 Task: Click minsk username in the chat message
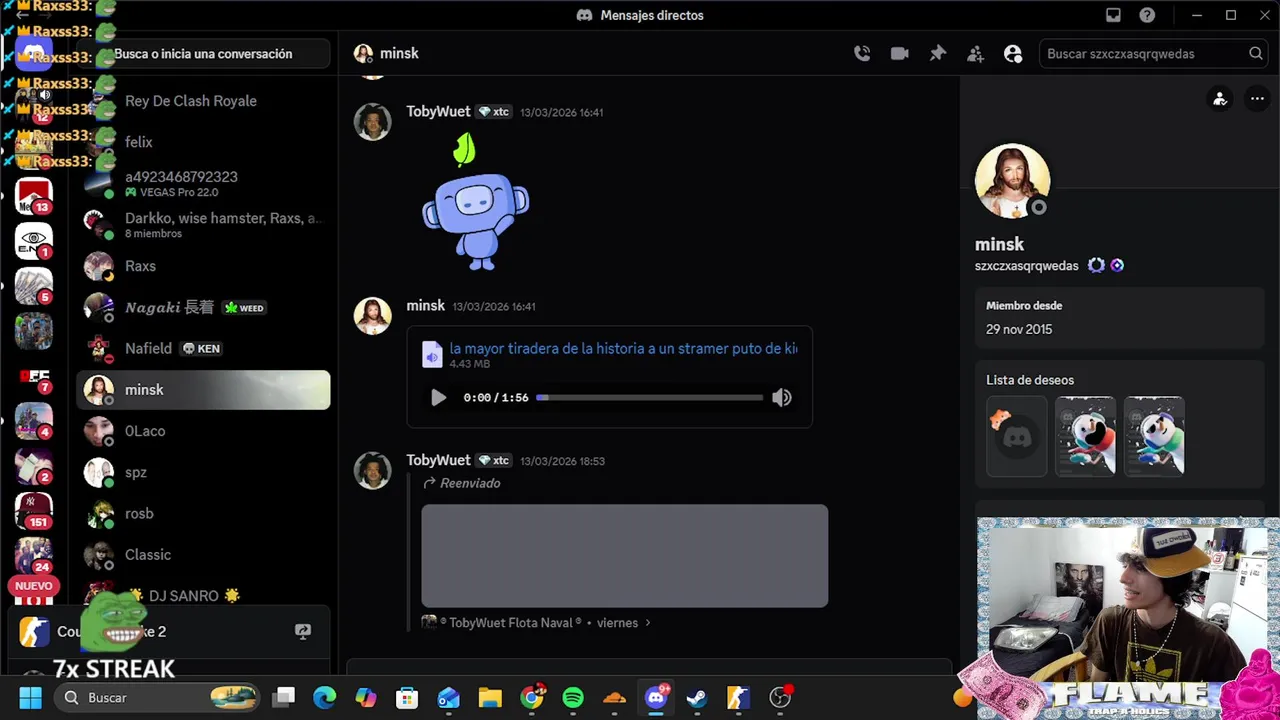[x=425, y=306]
